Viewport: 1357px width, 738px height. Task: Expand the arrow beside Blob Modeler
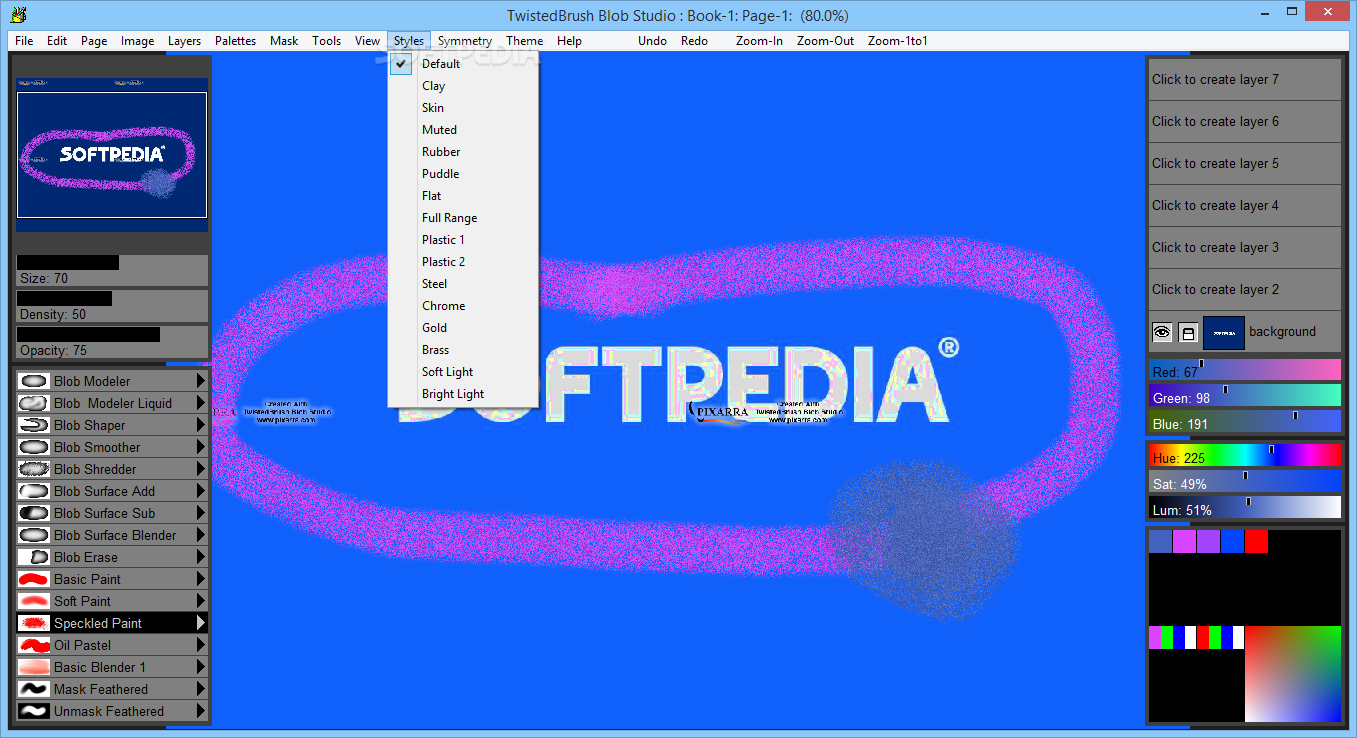(x=200, y=381)
